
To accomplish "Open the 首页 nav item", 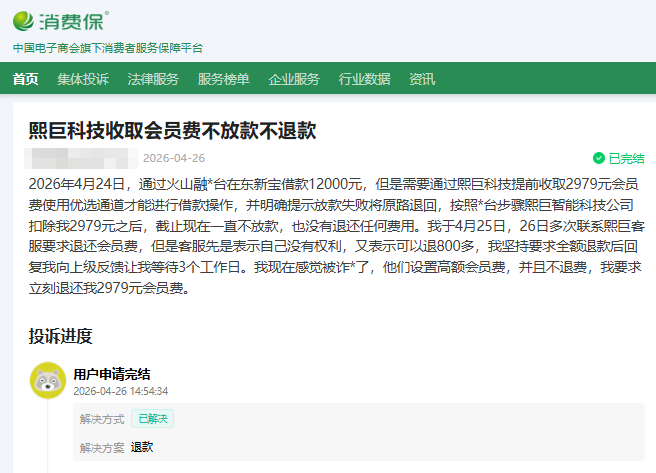I will click(x=26, y=79).
